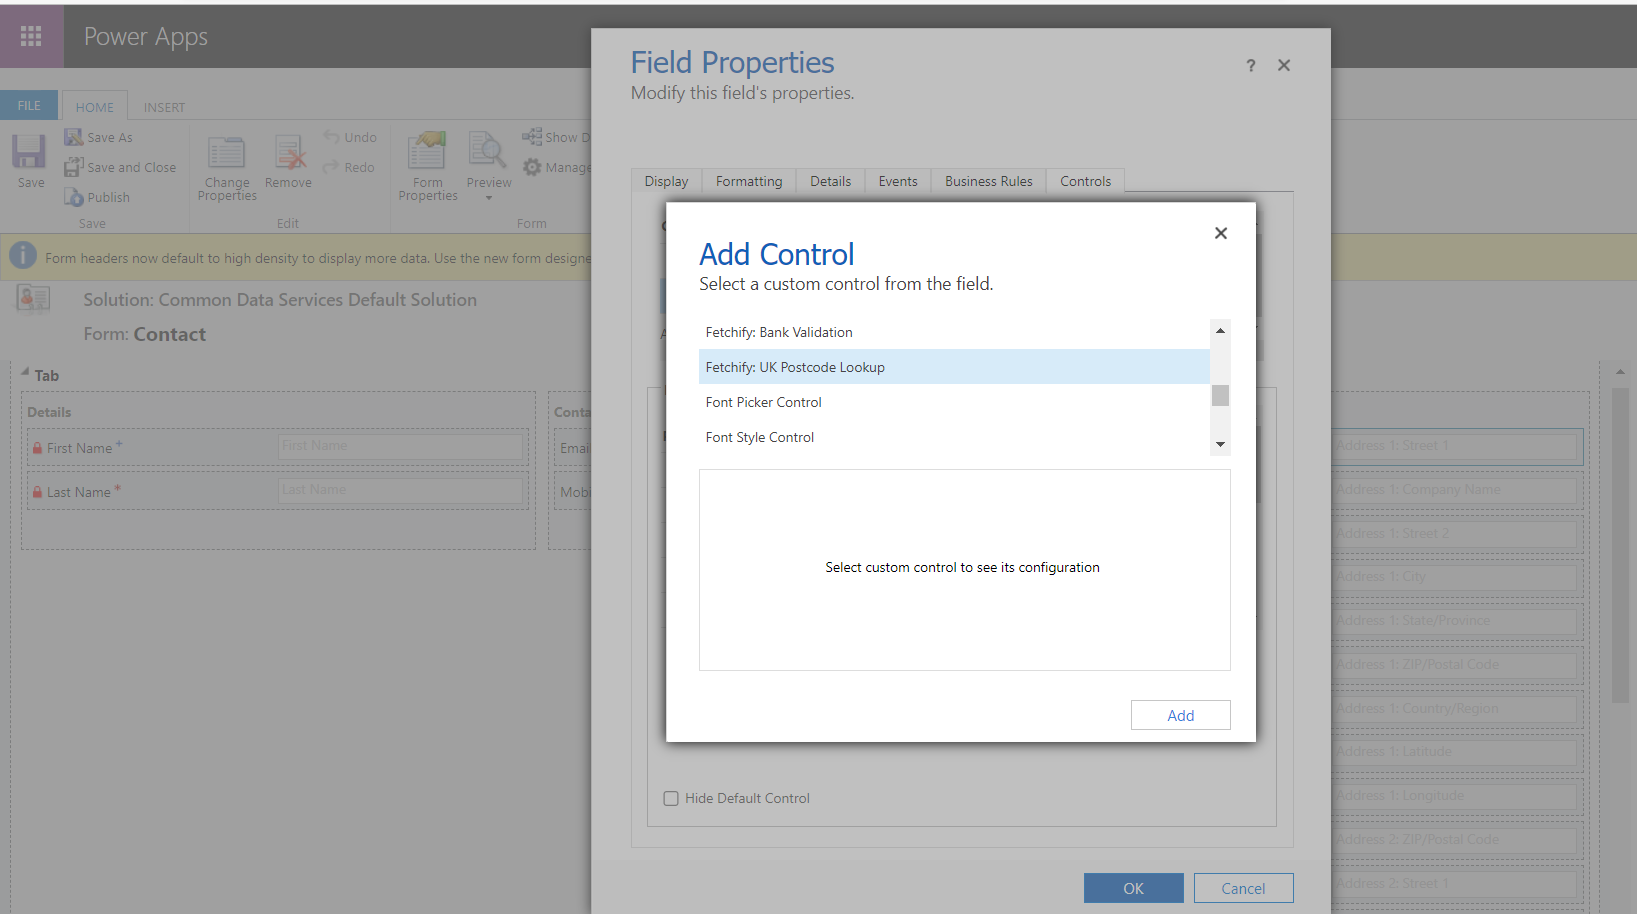Click the form designer scroll up arrow

point(1620,372)
